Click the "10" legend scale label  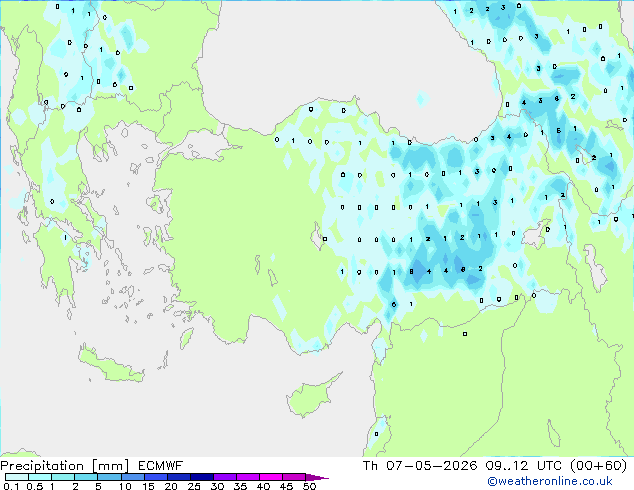tap(125, 486)
